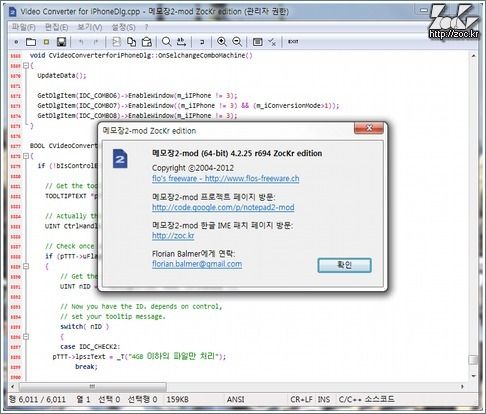
Task: Click the Select scheme toolbar icon
Action: pos(257,42)
